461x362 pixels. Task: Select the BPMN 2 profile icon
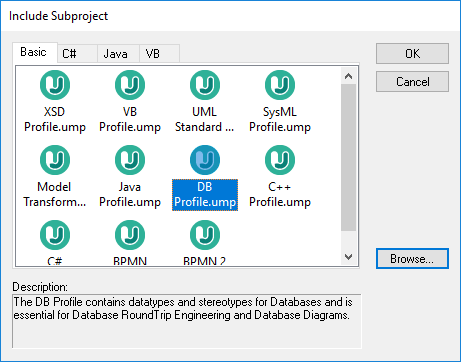coord(205,235)
